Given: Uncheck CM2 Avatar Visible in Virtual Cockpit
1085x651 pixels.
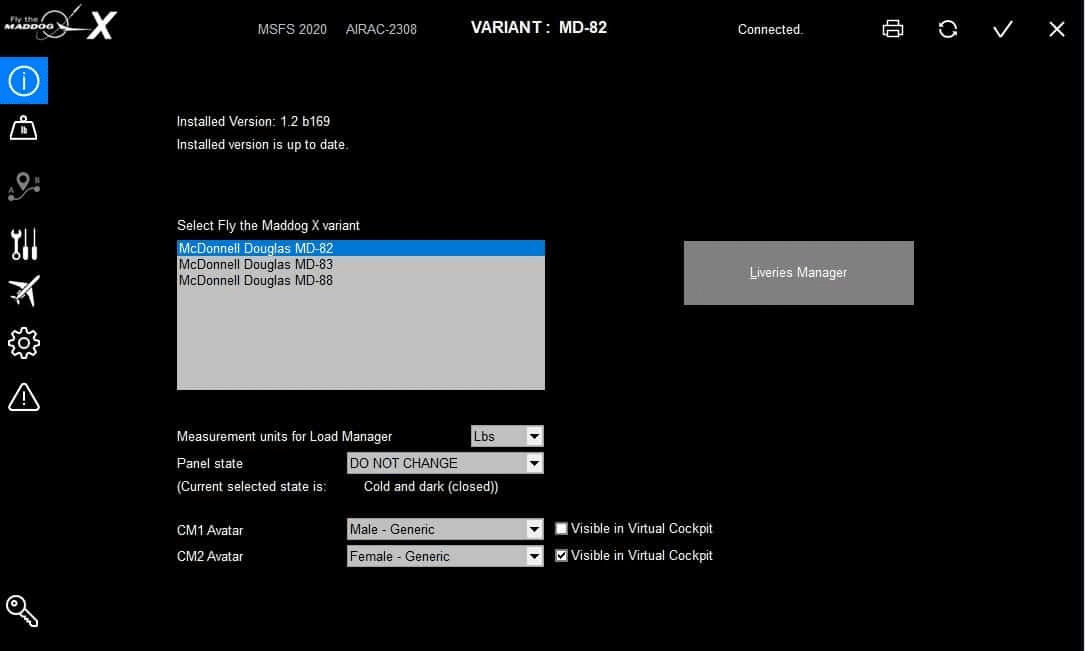Looking at the screenshot, I should tap(561, 556).
